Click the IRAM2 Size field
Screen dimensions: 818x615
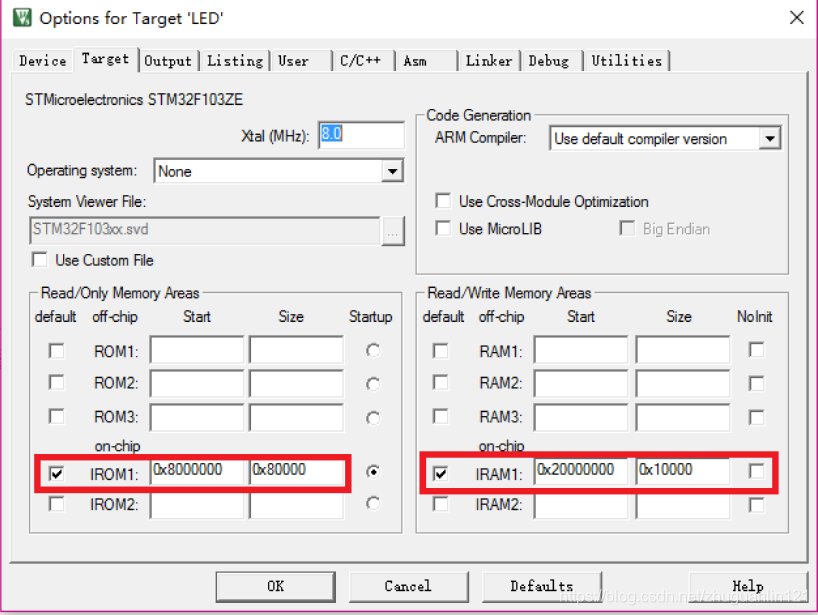point(682,505)
